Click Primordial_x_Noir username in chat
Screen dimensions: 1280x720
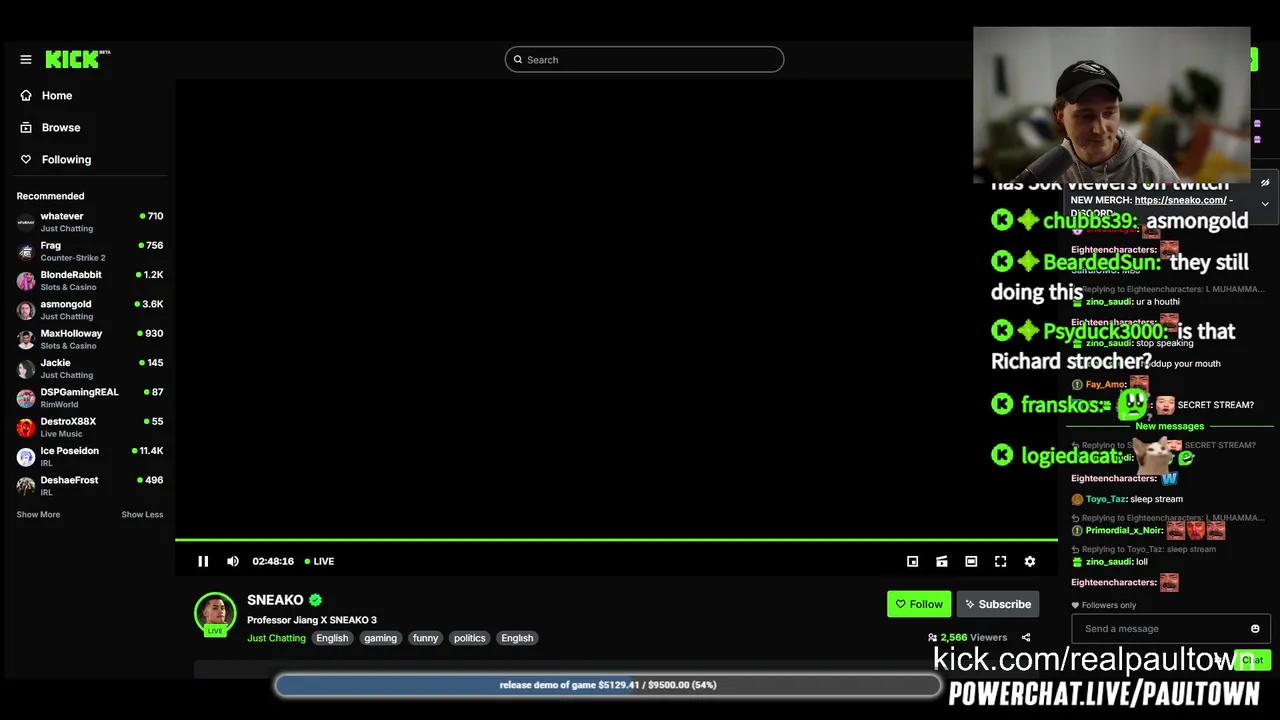click(1124, 530)
